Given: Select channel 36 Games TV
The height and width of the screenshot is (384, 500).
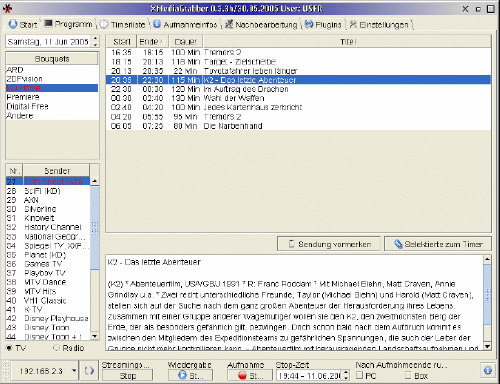Looking at the screenshot, I should [48, 264].
